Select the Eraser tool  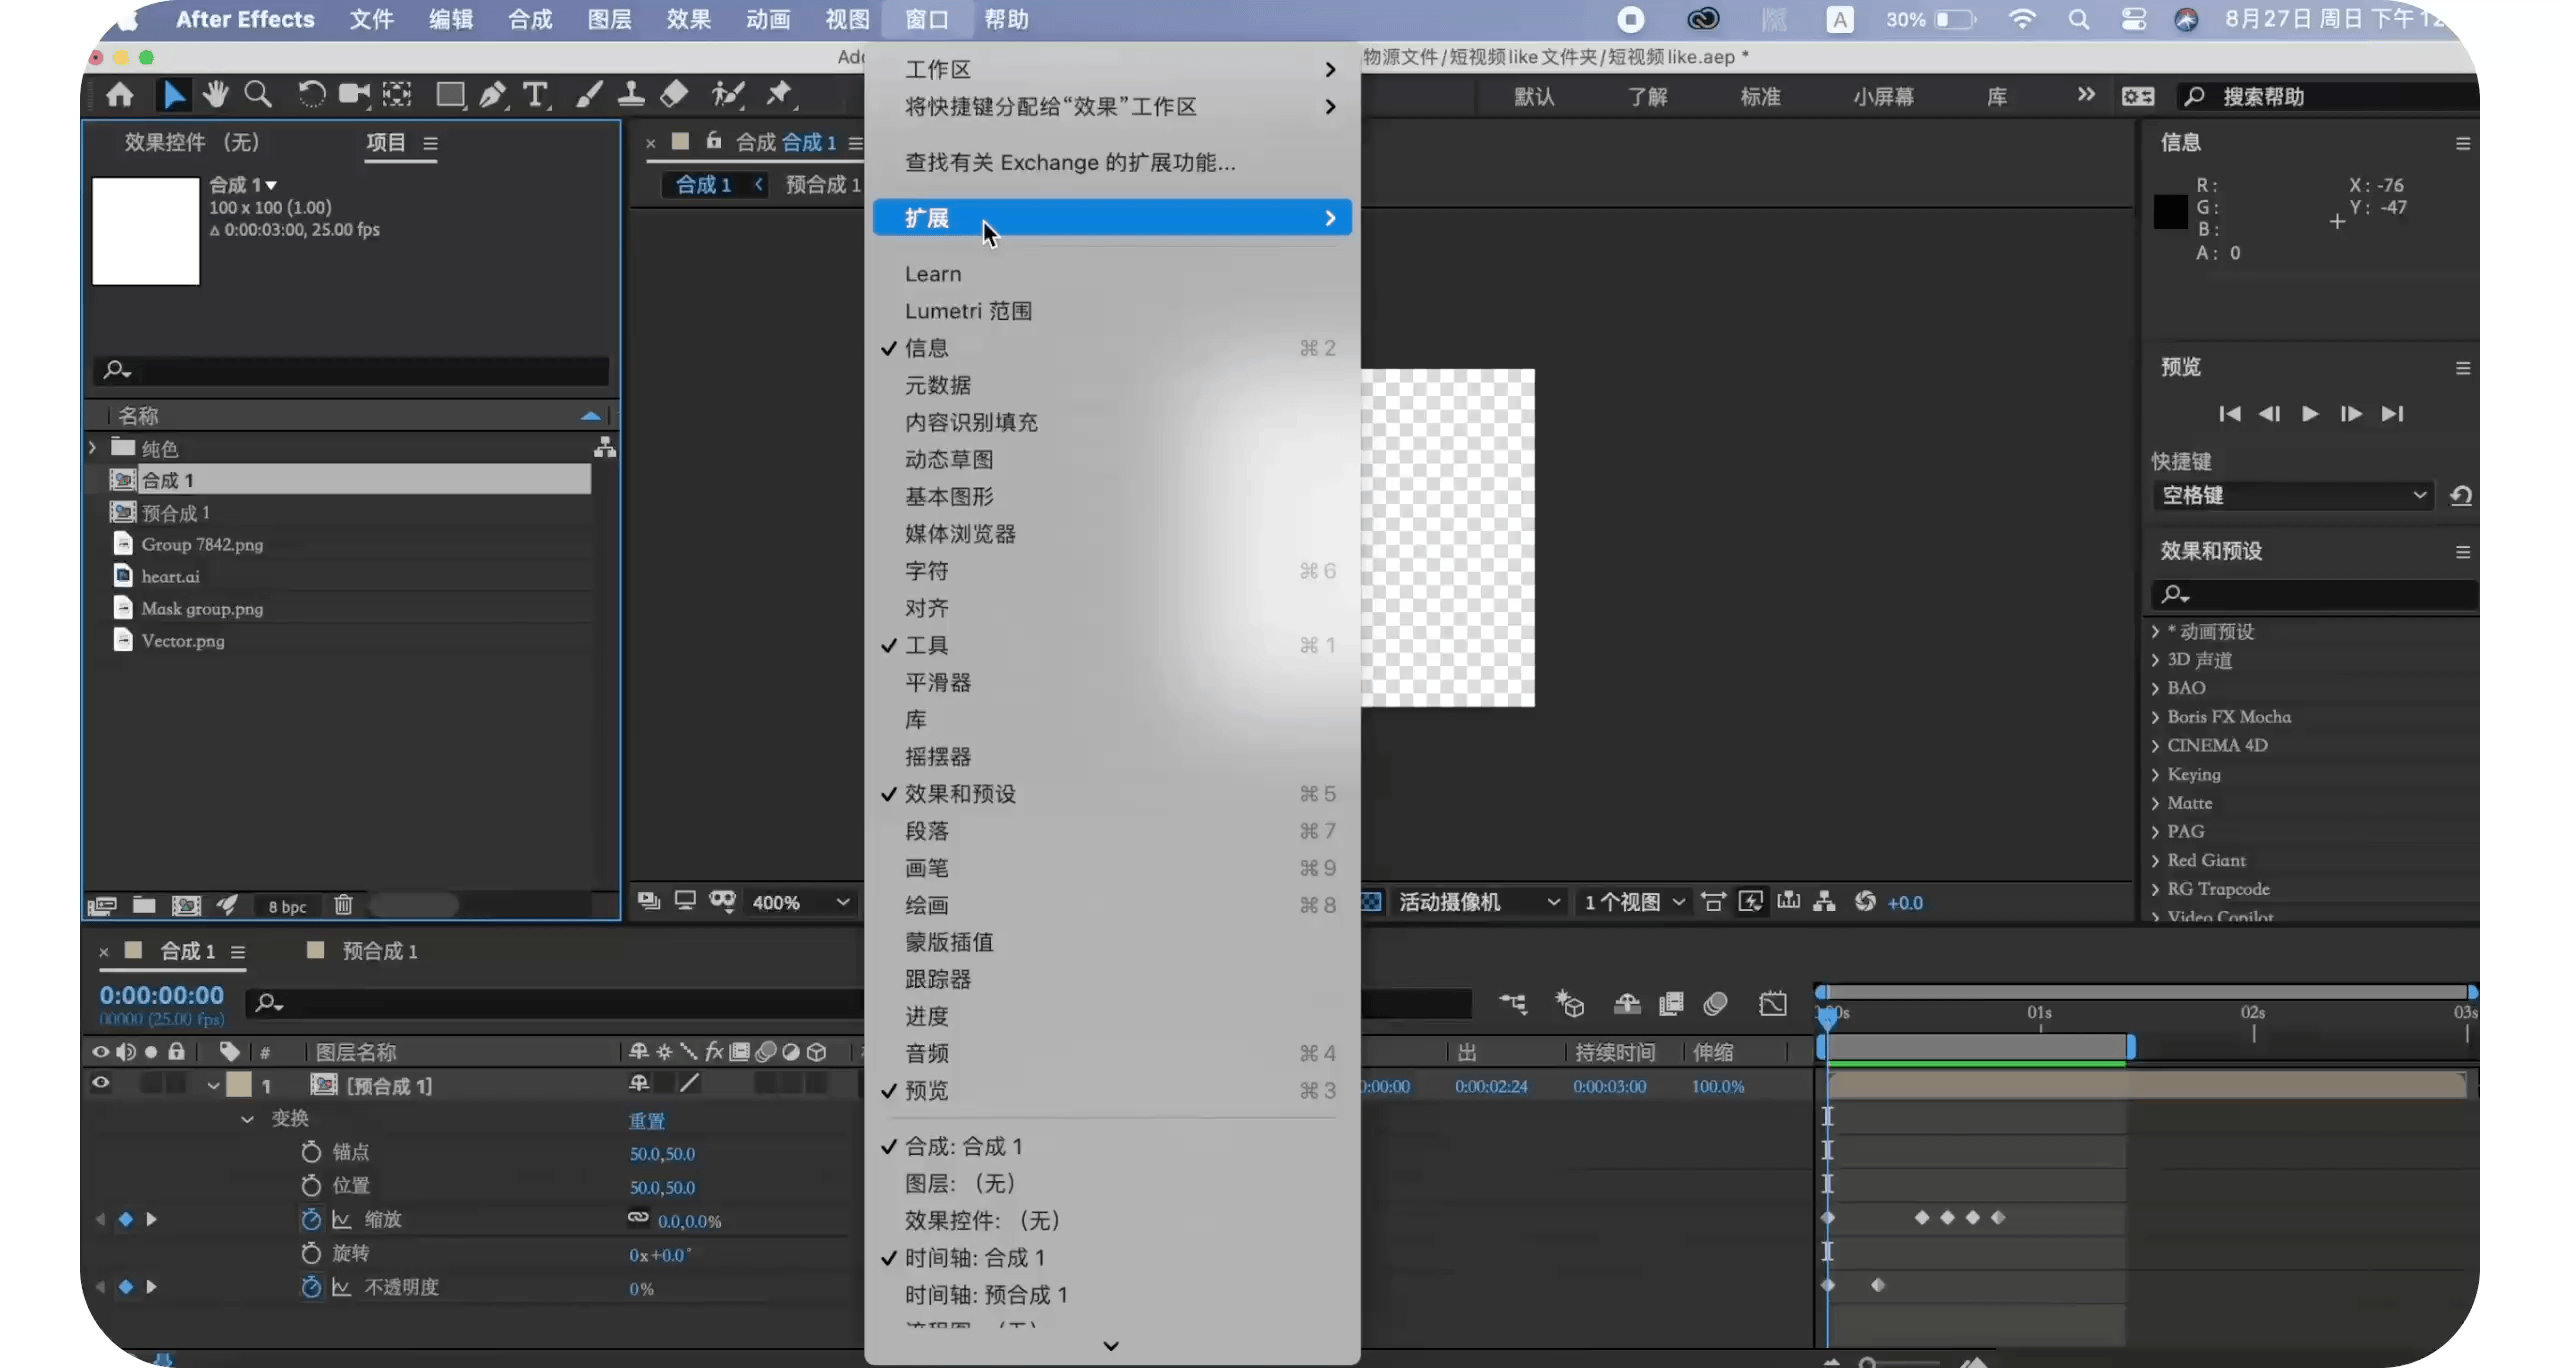tap(674, 95)
